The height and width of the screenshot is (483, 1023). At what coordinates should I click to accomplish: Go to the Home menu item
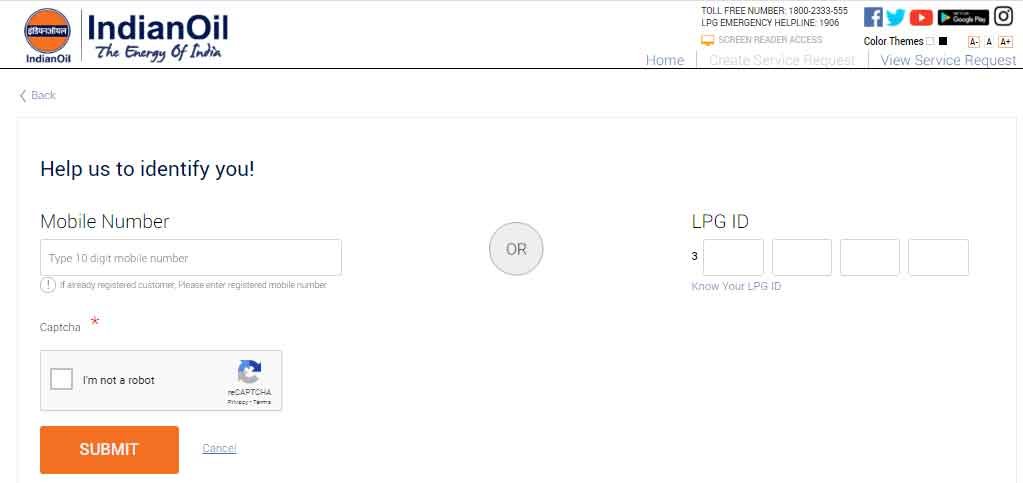pyautogui.click(x=665, y=60)
